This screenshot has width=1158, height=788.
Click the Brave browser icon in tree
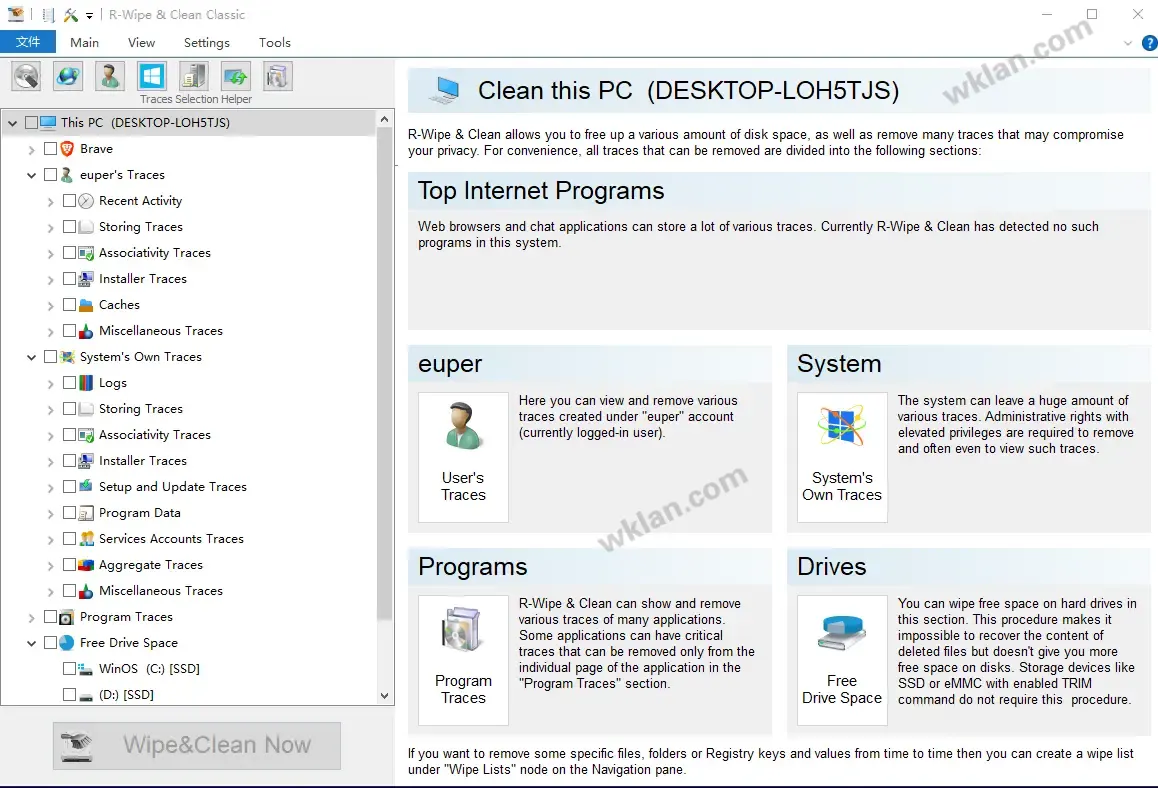coord(67,148)
